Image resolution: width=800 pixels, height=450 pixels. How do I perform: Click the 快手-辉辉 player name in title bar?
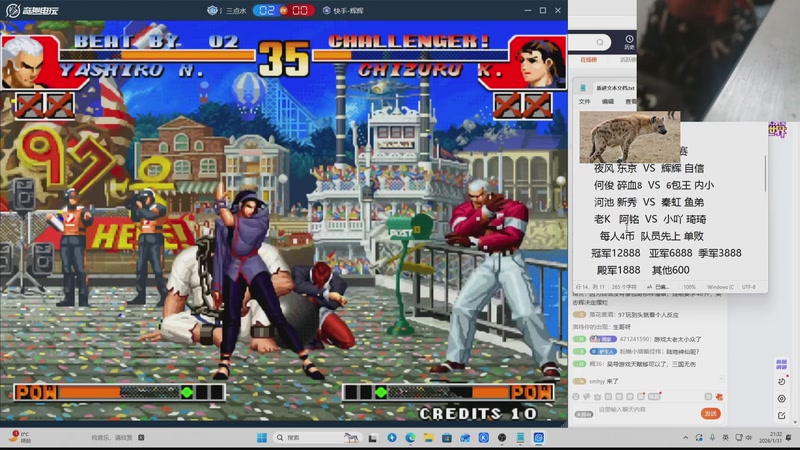tap(348, 11)
